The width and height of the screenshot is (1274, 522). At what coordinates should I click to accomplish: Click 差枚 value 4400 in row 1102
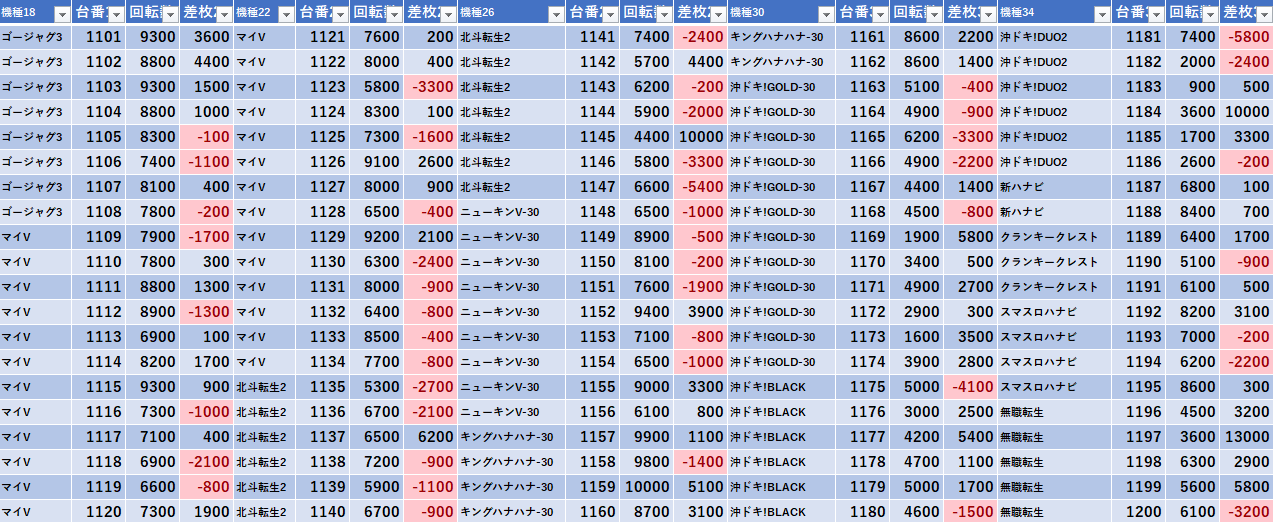pyautogui.click(x=207, y=62)
